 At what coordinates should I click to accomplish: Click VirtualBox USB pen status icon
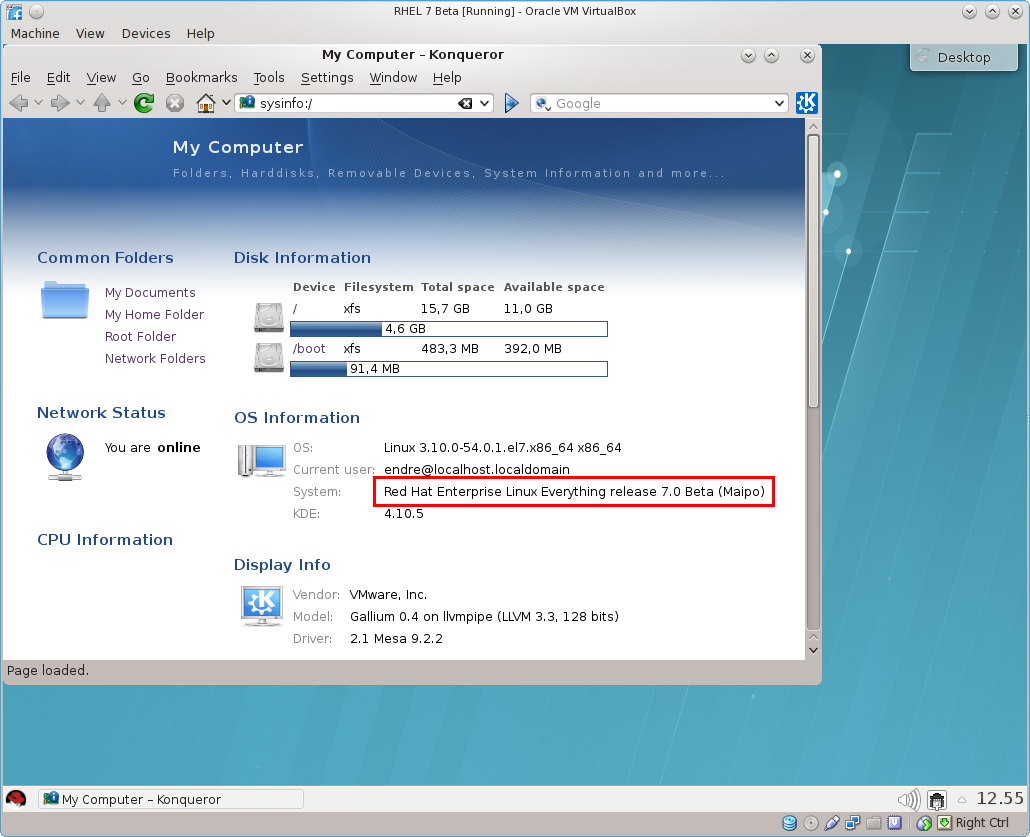[832, 823]
